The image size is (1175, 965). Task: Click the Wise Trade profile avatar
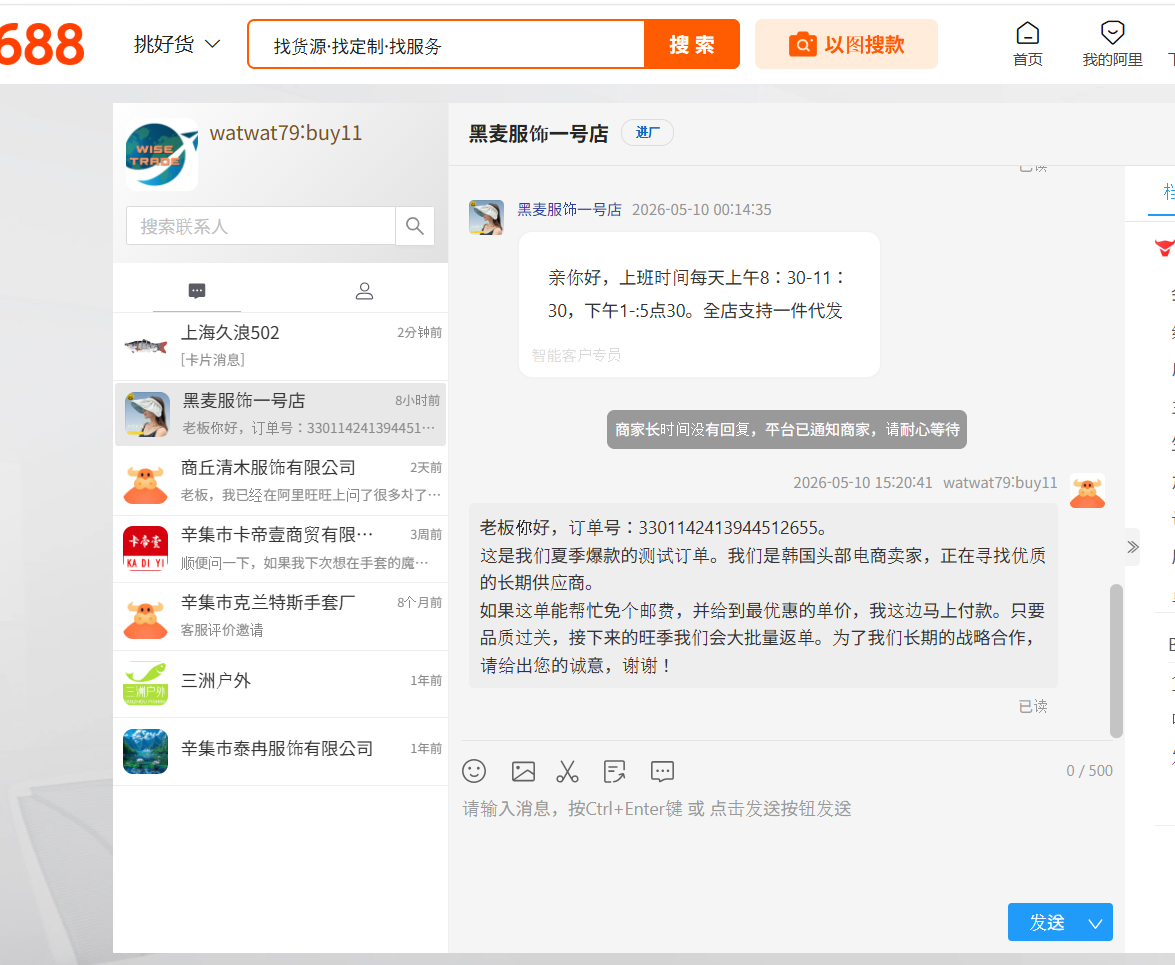[x=162, y=154]
